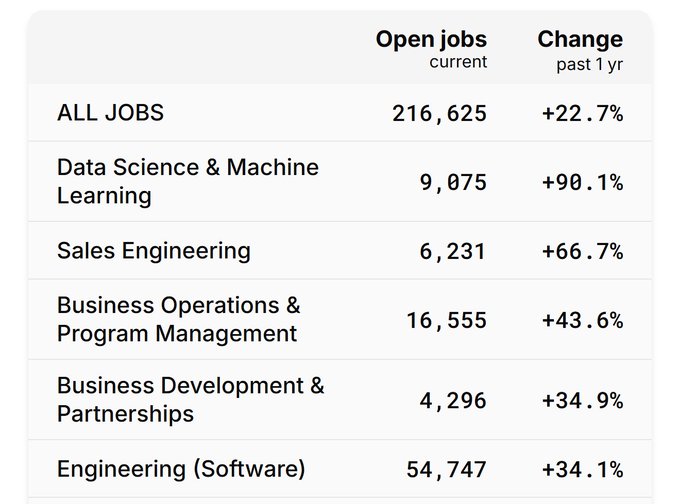
Task: Select Business Development & Partnerships row
Action: coord(190,399)
